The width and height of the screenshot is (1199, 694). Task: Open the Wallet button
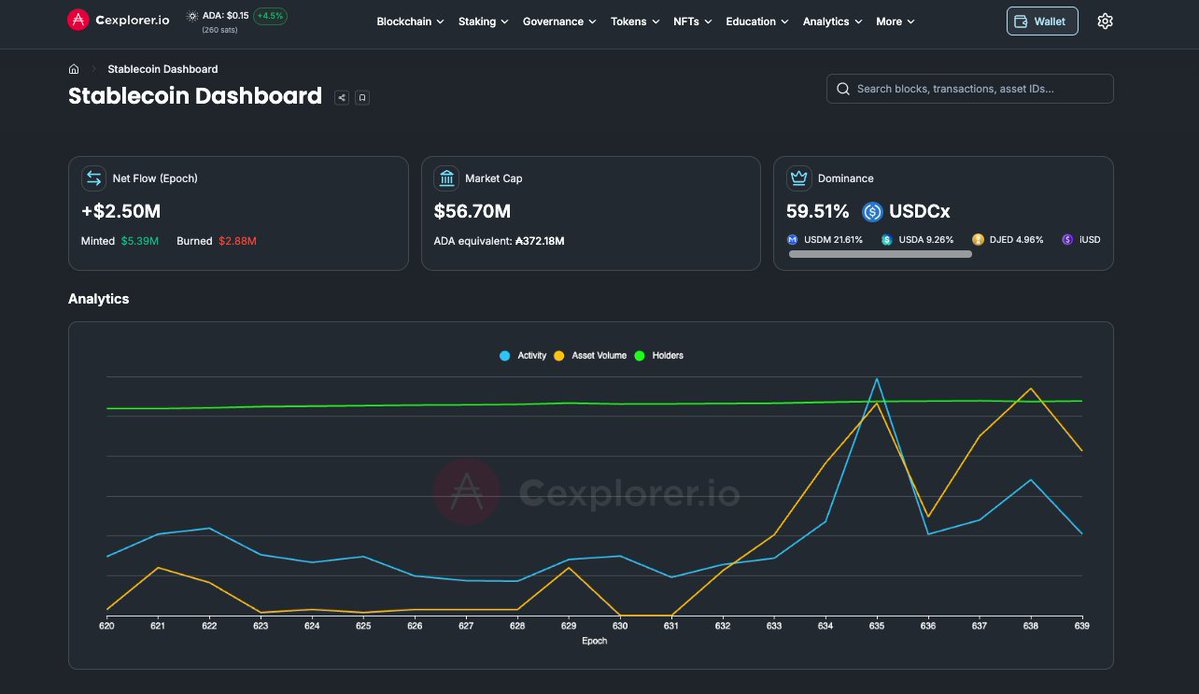(x=1042, y=21)
